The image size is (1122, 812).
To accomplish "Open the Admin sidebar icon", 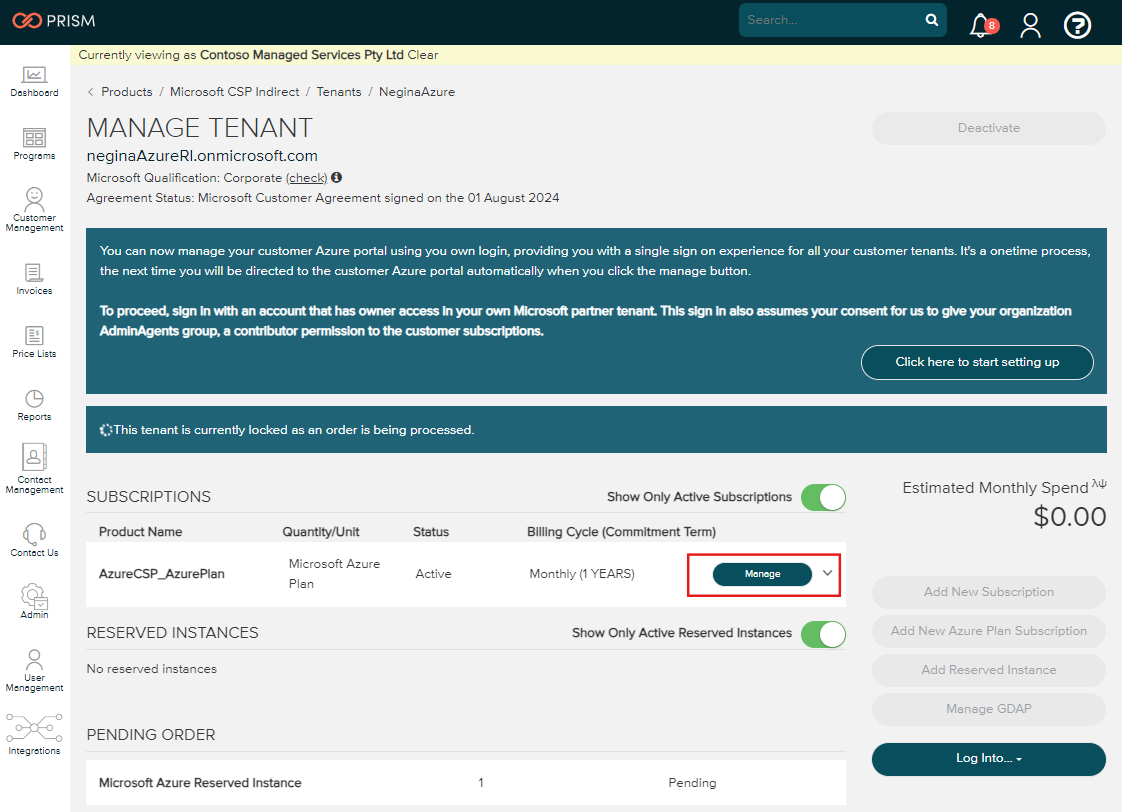I will [34, 598].
